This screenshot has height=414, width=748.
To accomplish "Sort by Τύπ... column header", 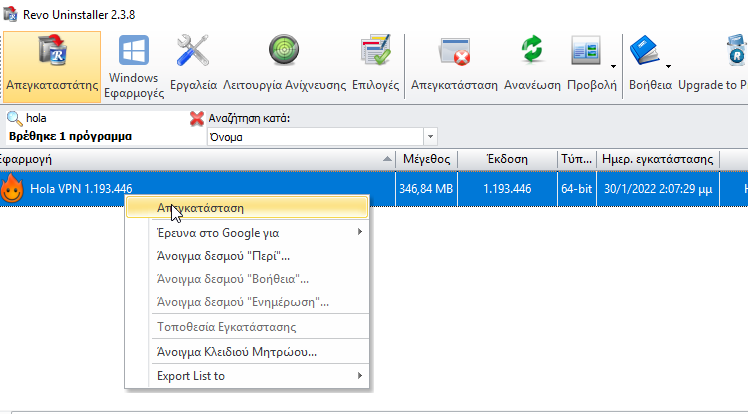I will pos(577,159).
